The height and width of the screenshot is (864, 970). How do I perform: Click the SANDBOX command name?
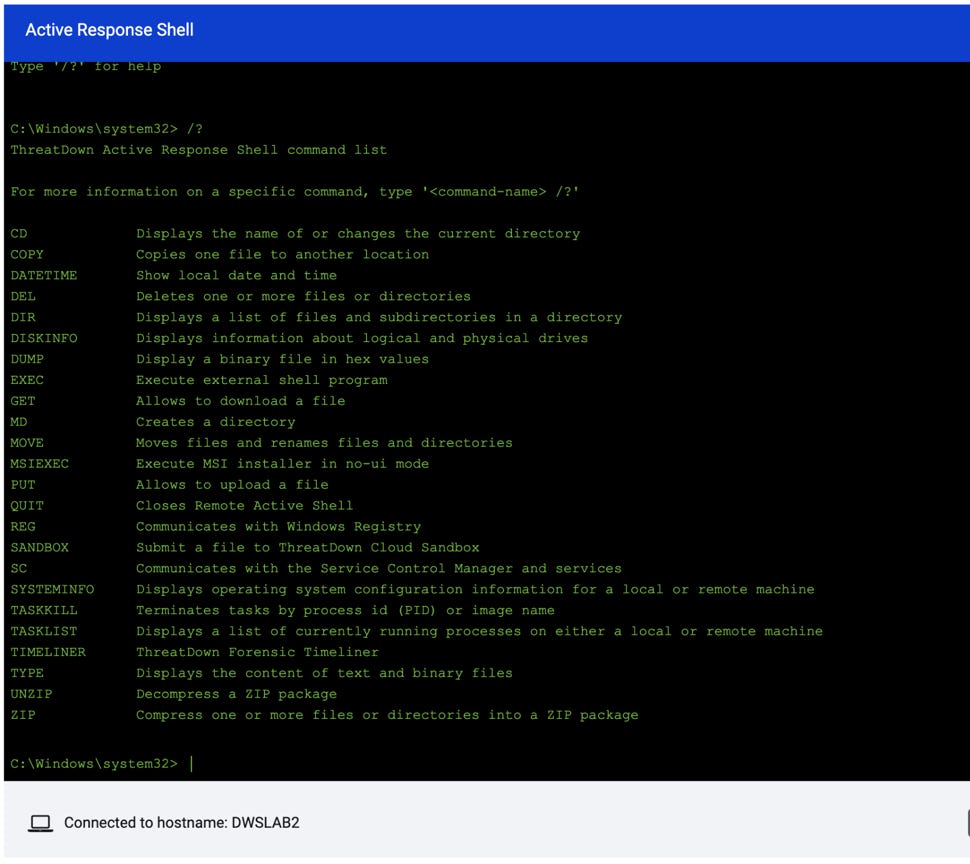click(40, 548)
